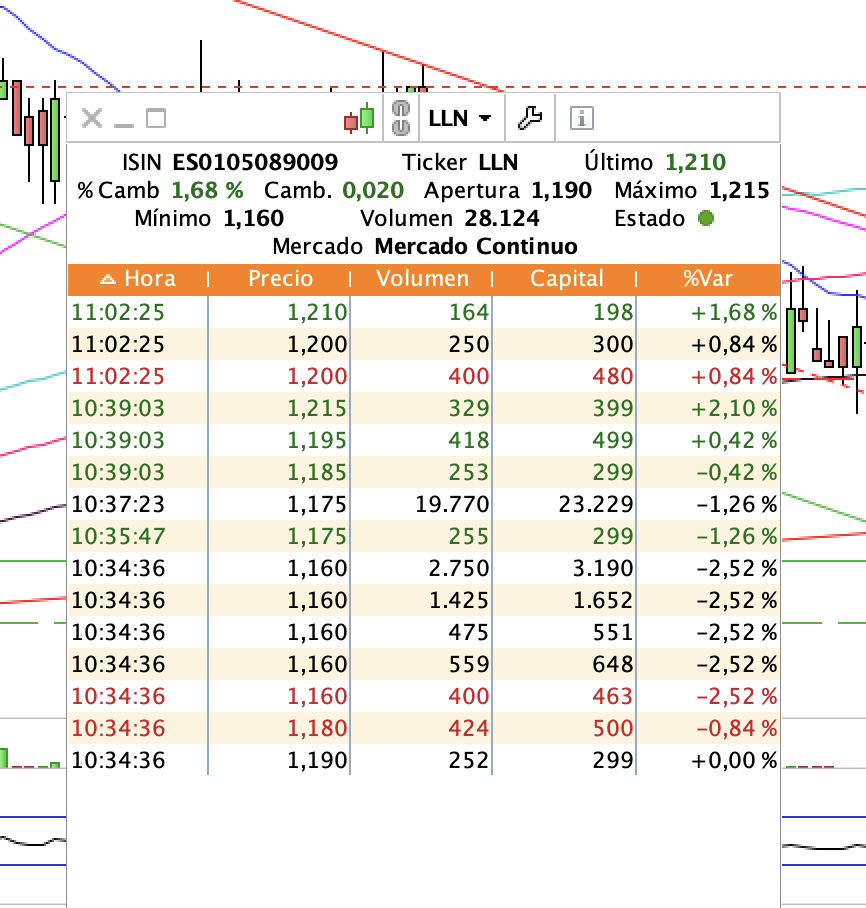
Task: Sort by the Capital column header
Action: tap(565, 279)
